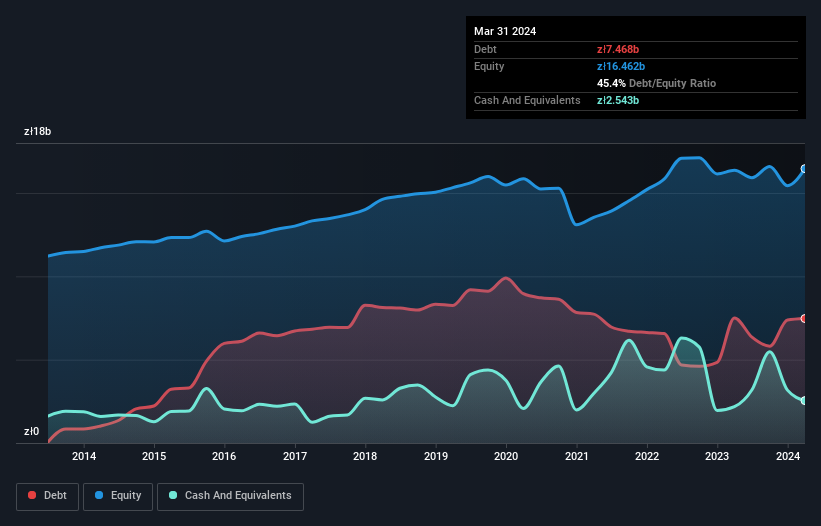Viewport: 821px width, 526px height.
Task: Click the zł7.468b debt value in tooltip
Action: click(618, 49)
